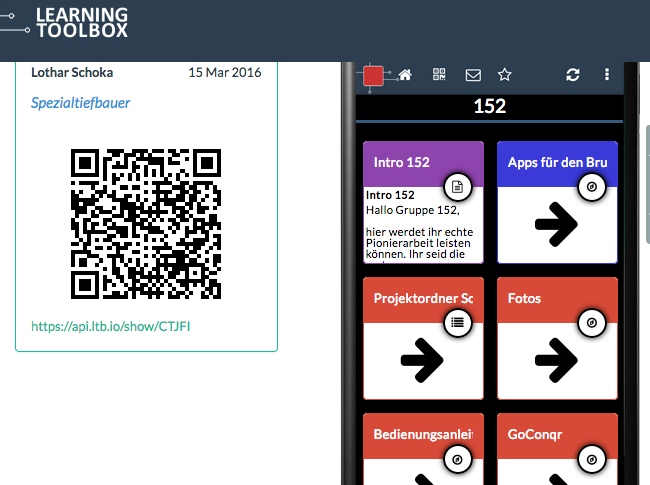This screenshot has width=650, height=485.
Task: Click the compass badge on GoConqr tile
Action: (592, 459)
